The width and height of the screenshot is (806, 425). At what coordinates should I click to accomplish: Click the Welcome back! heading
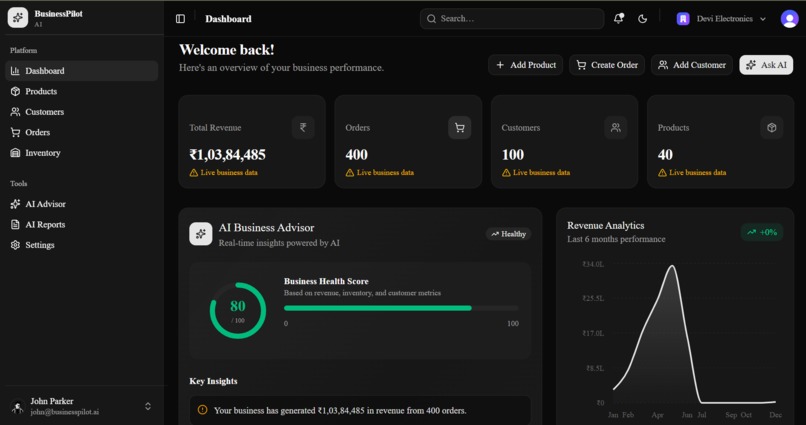[x=227, y=50]
